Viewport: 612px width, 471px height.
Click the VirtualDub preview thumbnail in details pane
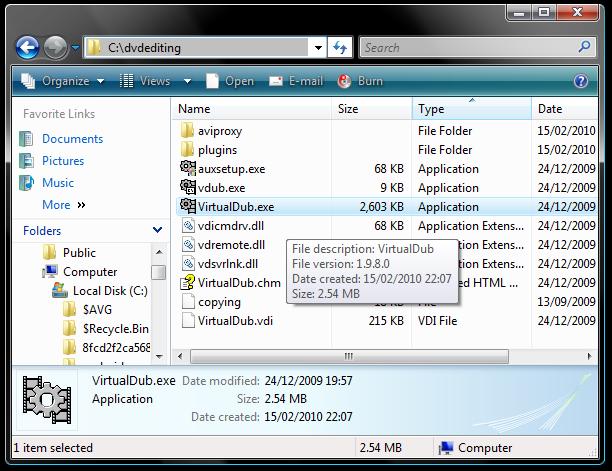tap(47, 400)
